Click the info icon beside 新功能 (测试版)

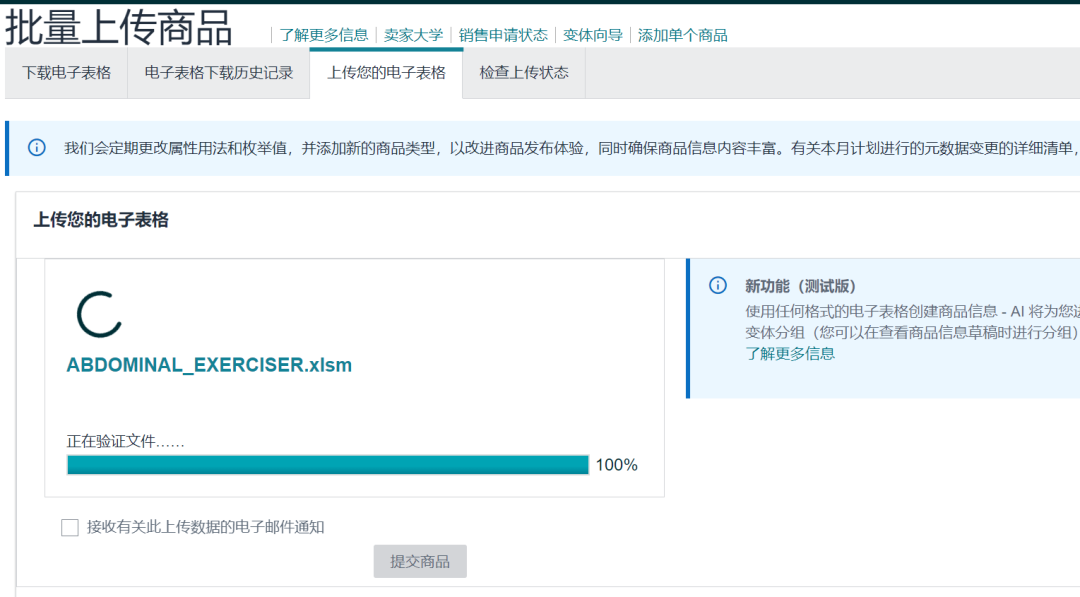point(717,285)
